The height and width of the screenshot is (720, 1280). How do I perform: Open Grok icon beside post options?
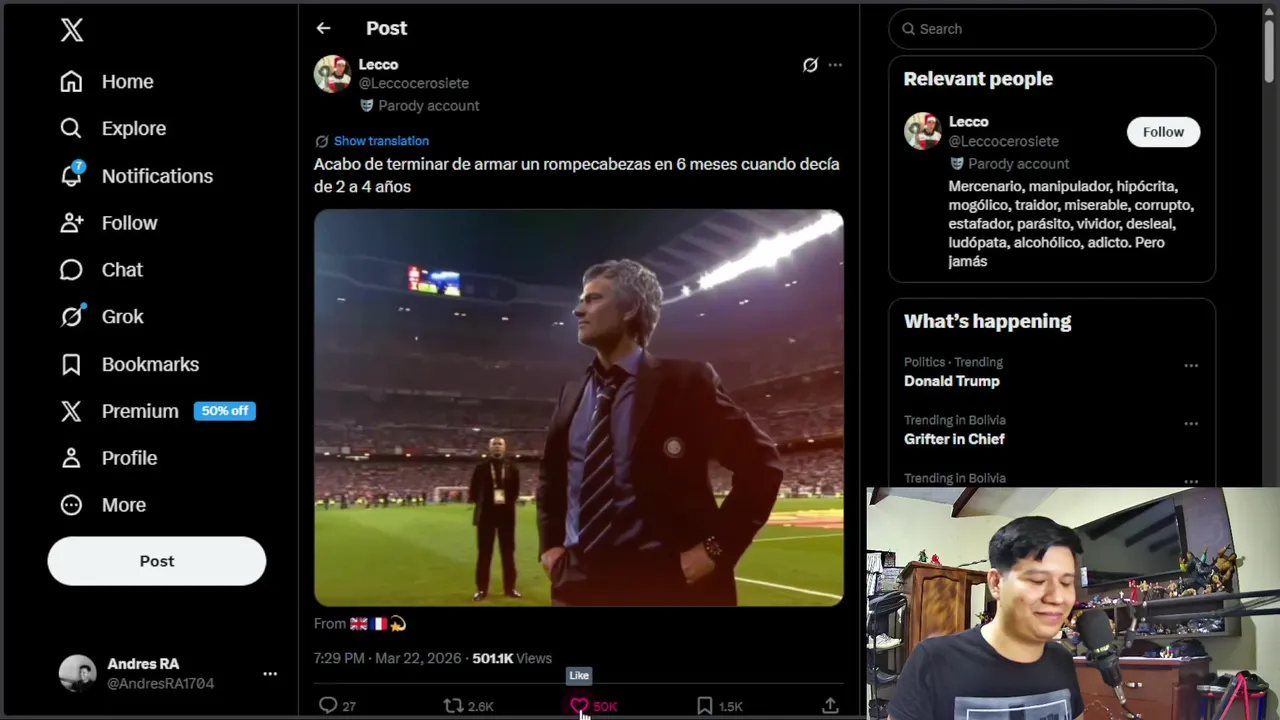pos(810,65)
